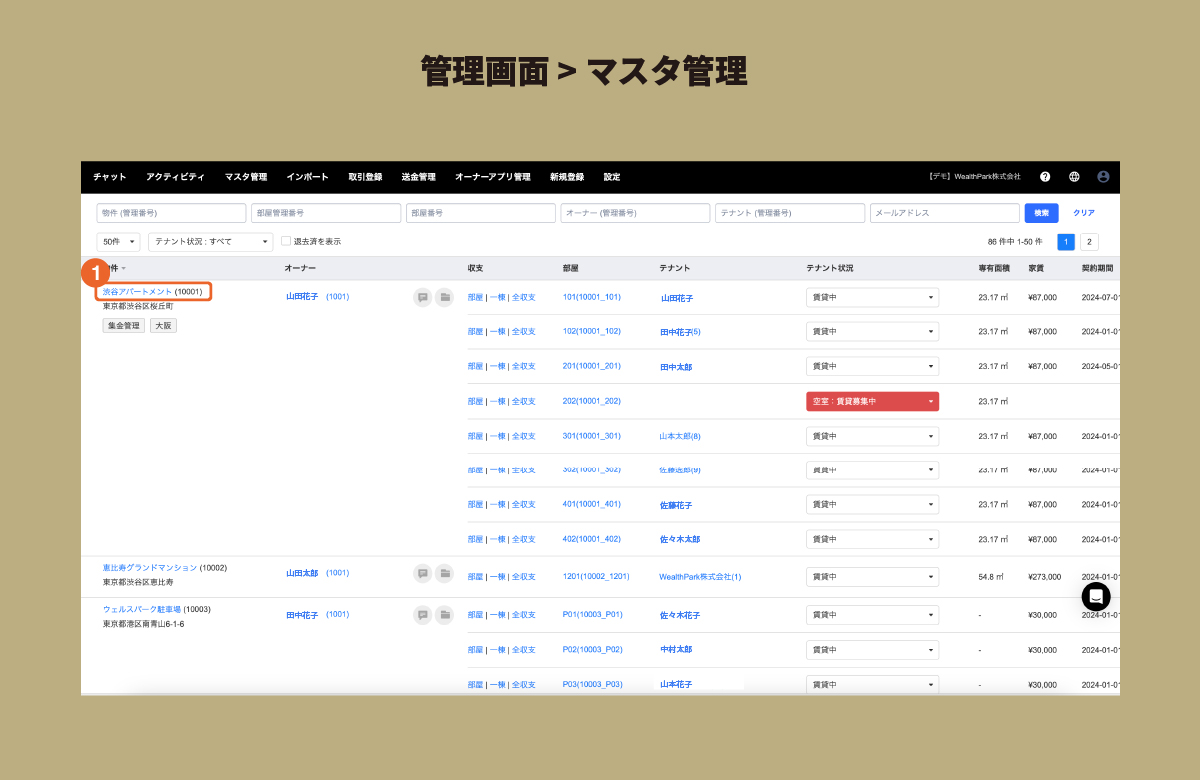This screenshot has height=780, width=1200.
Task: Open the red 空室：賃貸募集中 status dropdown
Action: point(873,402)
